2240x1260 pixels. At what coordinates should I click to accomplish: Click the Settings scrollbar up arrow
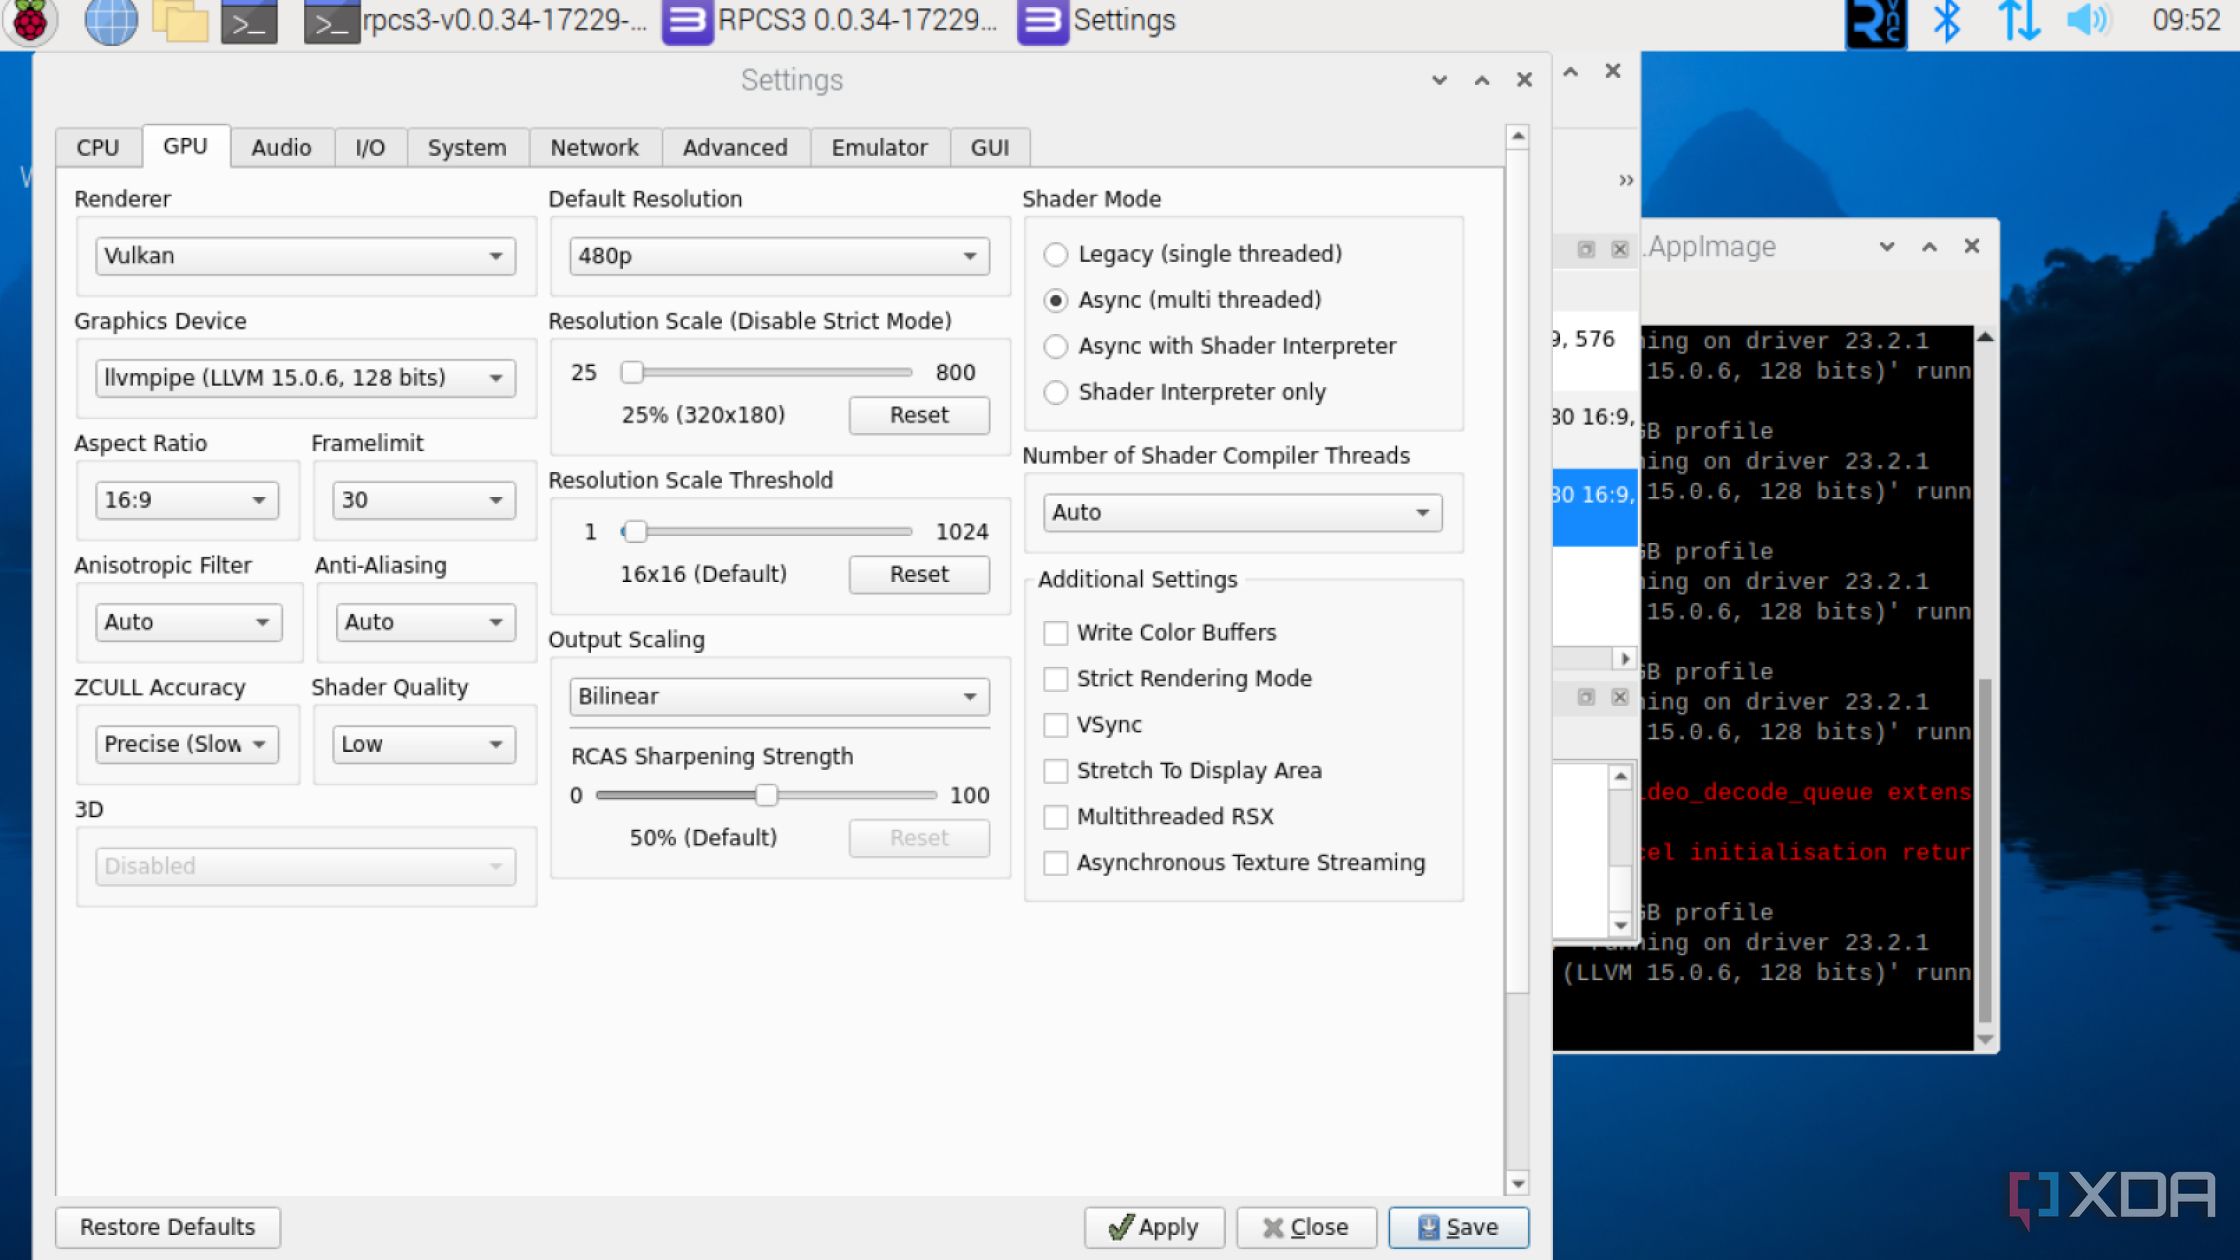pyautogui.click(x=1517, y=136)
